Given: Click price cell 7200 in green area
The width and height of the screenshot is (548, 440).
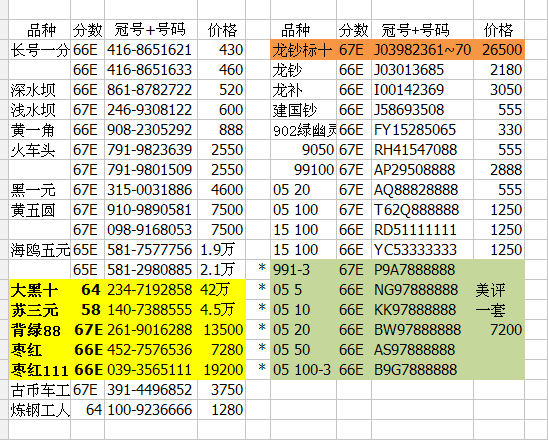Looking at the screenshot, I should coord(499,330).
